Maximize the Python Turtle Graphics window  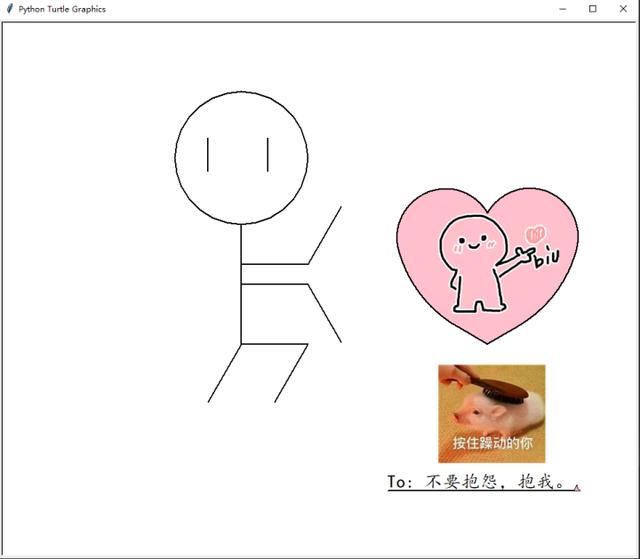[x=592, y=9]
